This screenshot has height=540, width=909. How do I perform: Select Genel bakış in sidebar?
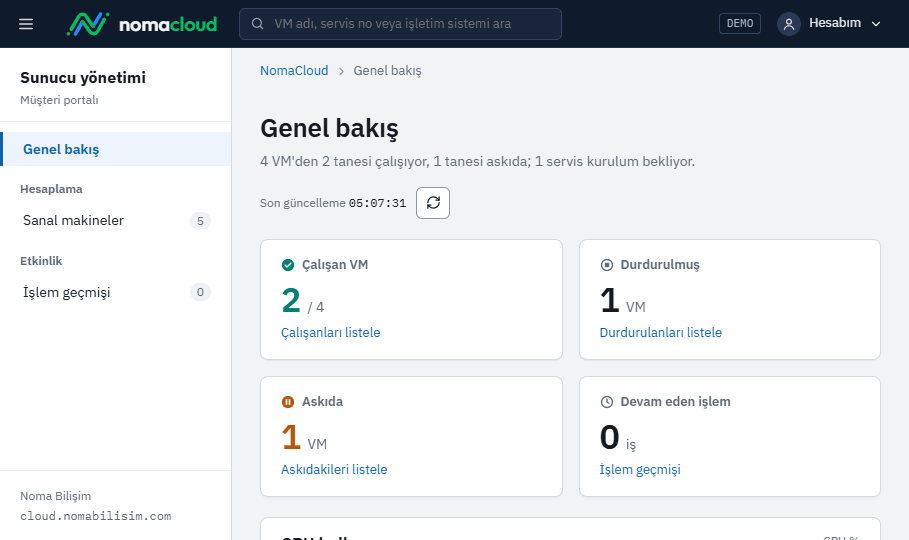(x=116, y=149)
